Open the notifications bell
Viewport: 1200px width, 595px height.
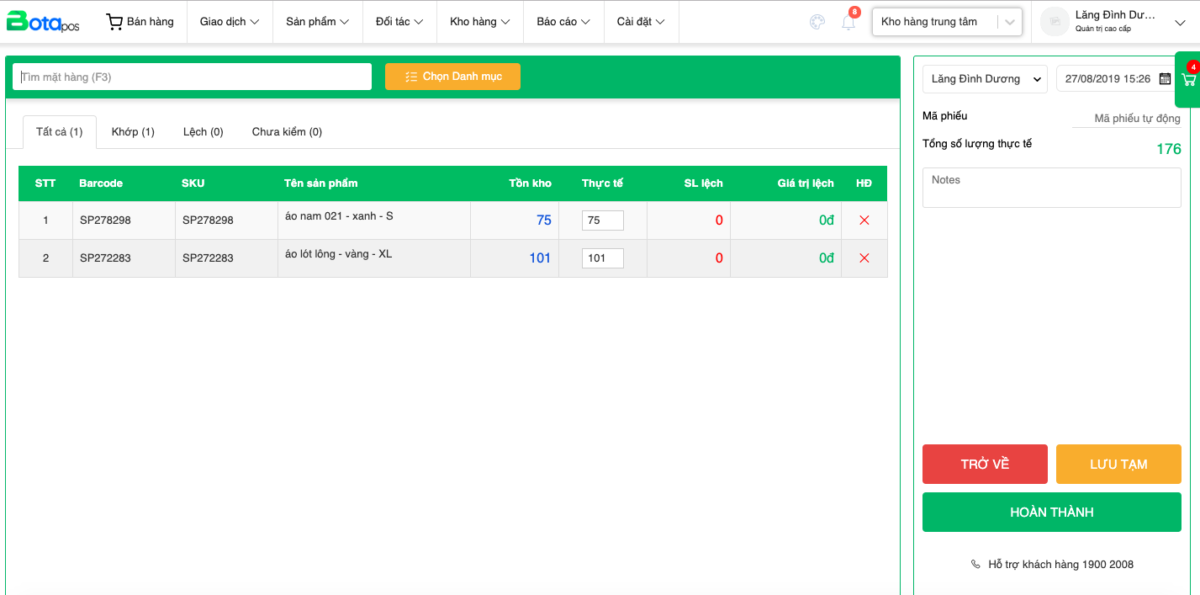pyautogui.click(x=849, y=22)
